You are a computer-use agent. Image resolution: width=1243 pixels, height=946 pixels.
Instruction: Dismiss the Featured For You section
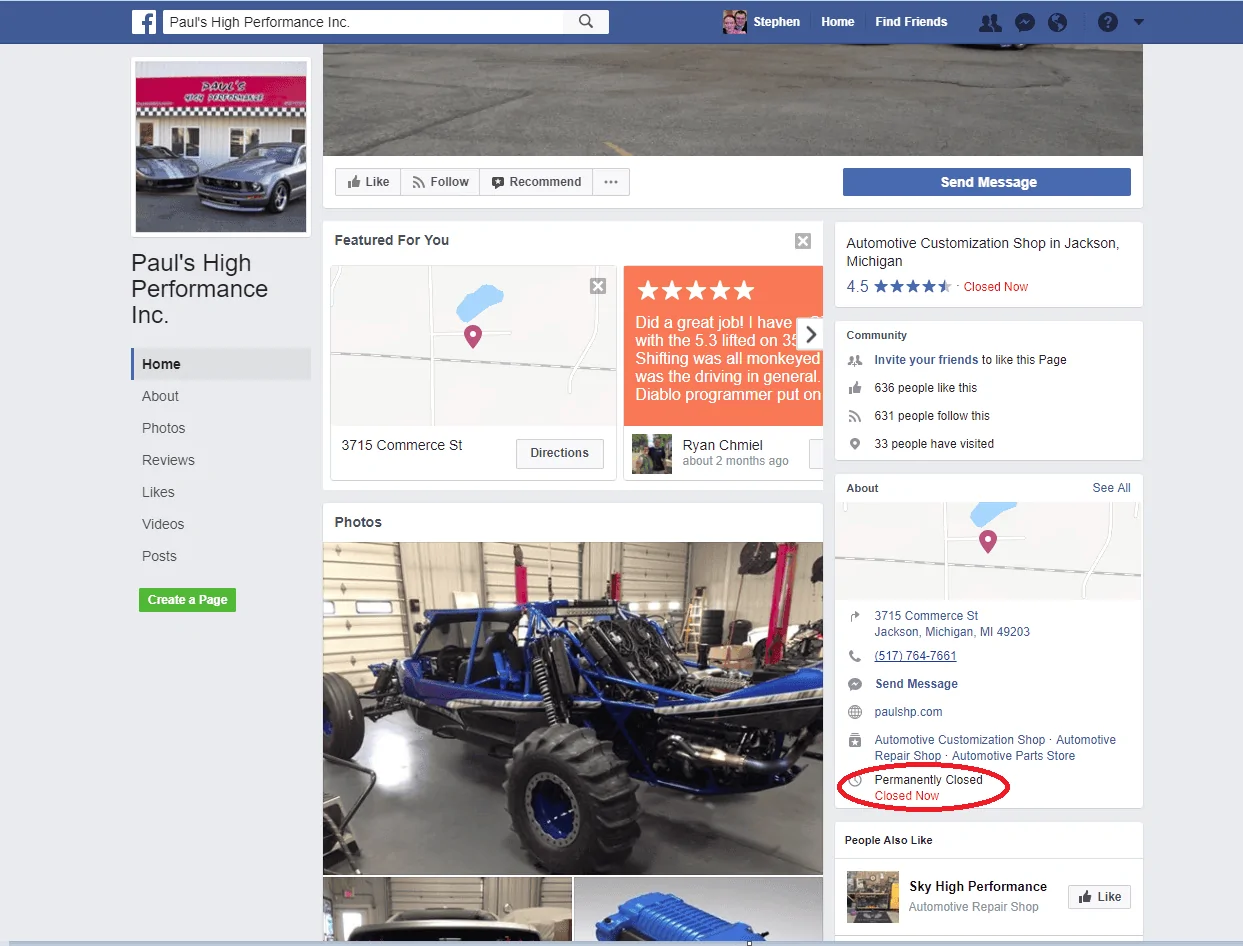803,240
